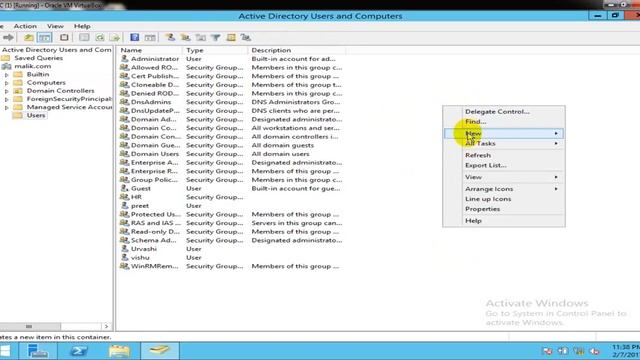The image size is (640, 360).
Task: Expand the Domain Controllers tree node
Action: click(7, 91)
